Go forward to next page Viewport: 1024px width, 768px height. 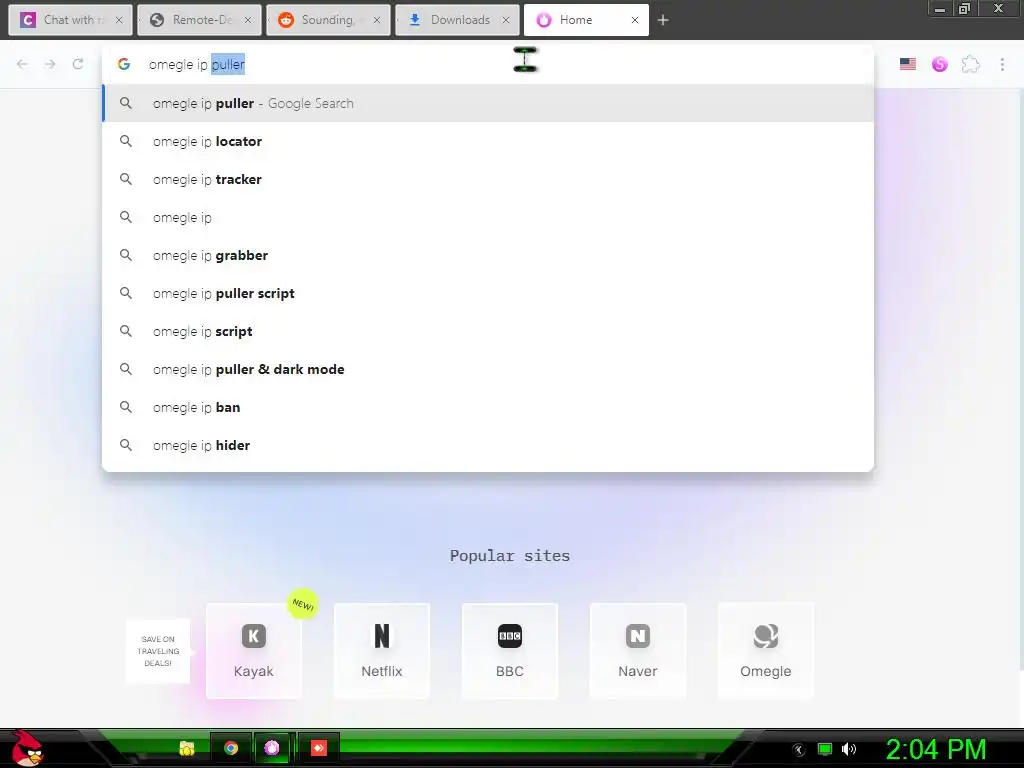coord(50,64)
